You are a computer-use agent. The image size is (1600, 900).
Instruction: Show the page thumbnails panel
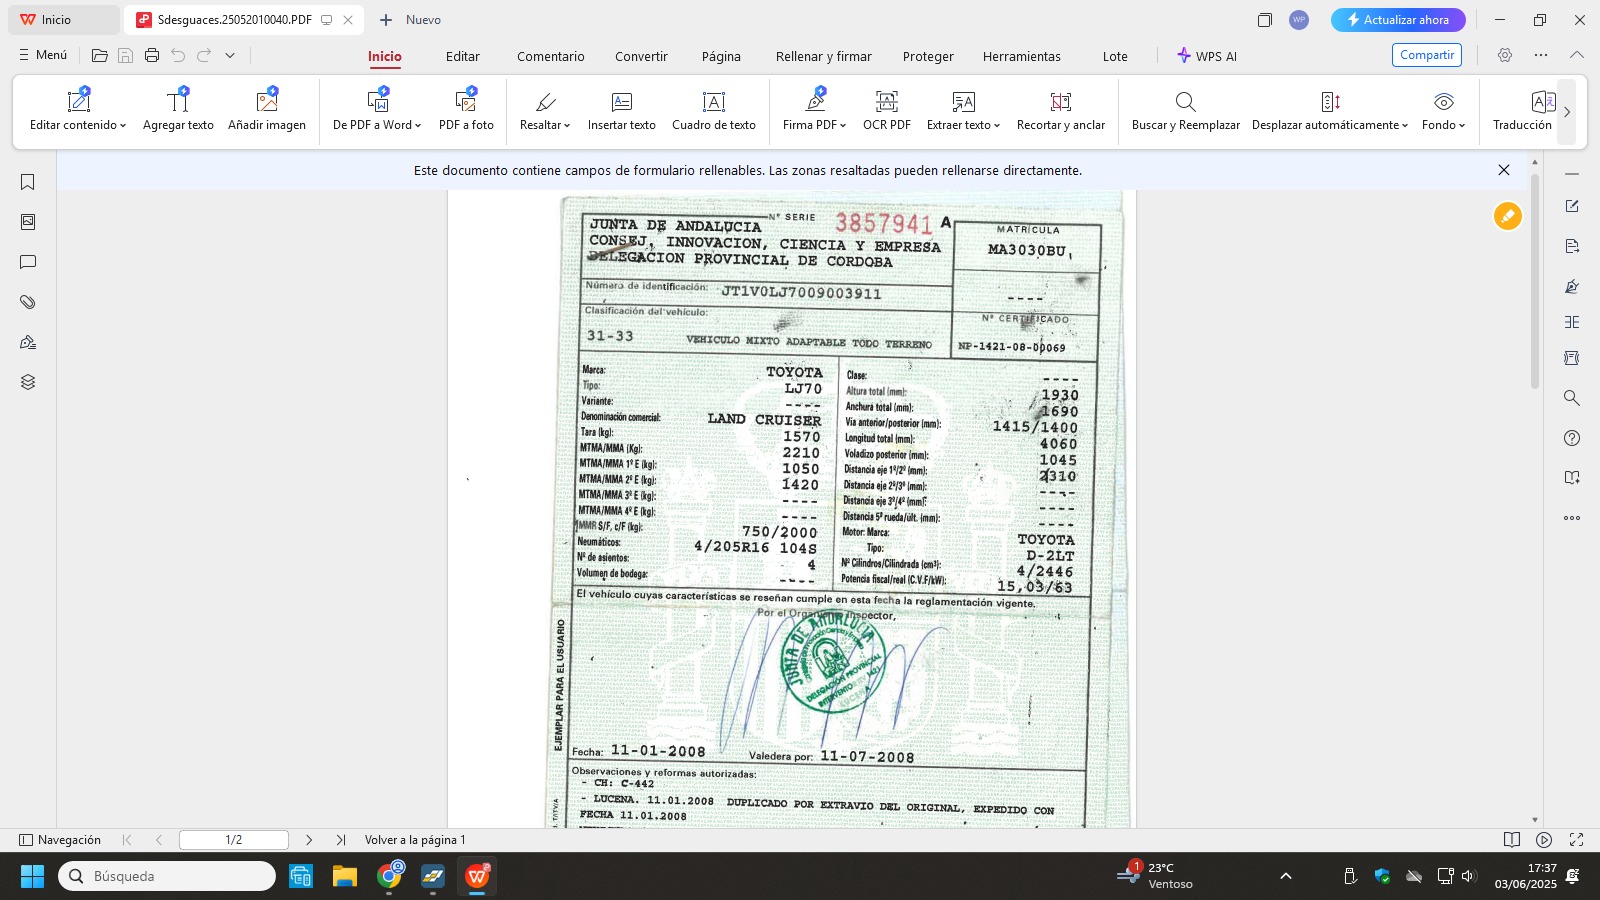[x=28, y=222]
